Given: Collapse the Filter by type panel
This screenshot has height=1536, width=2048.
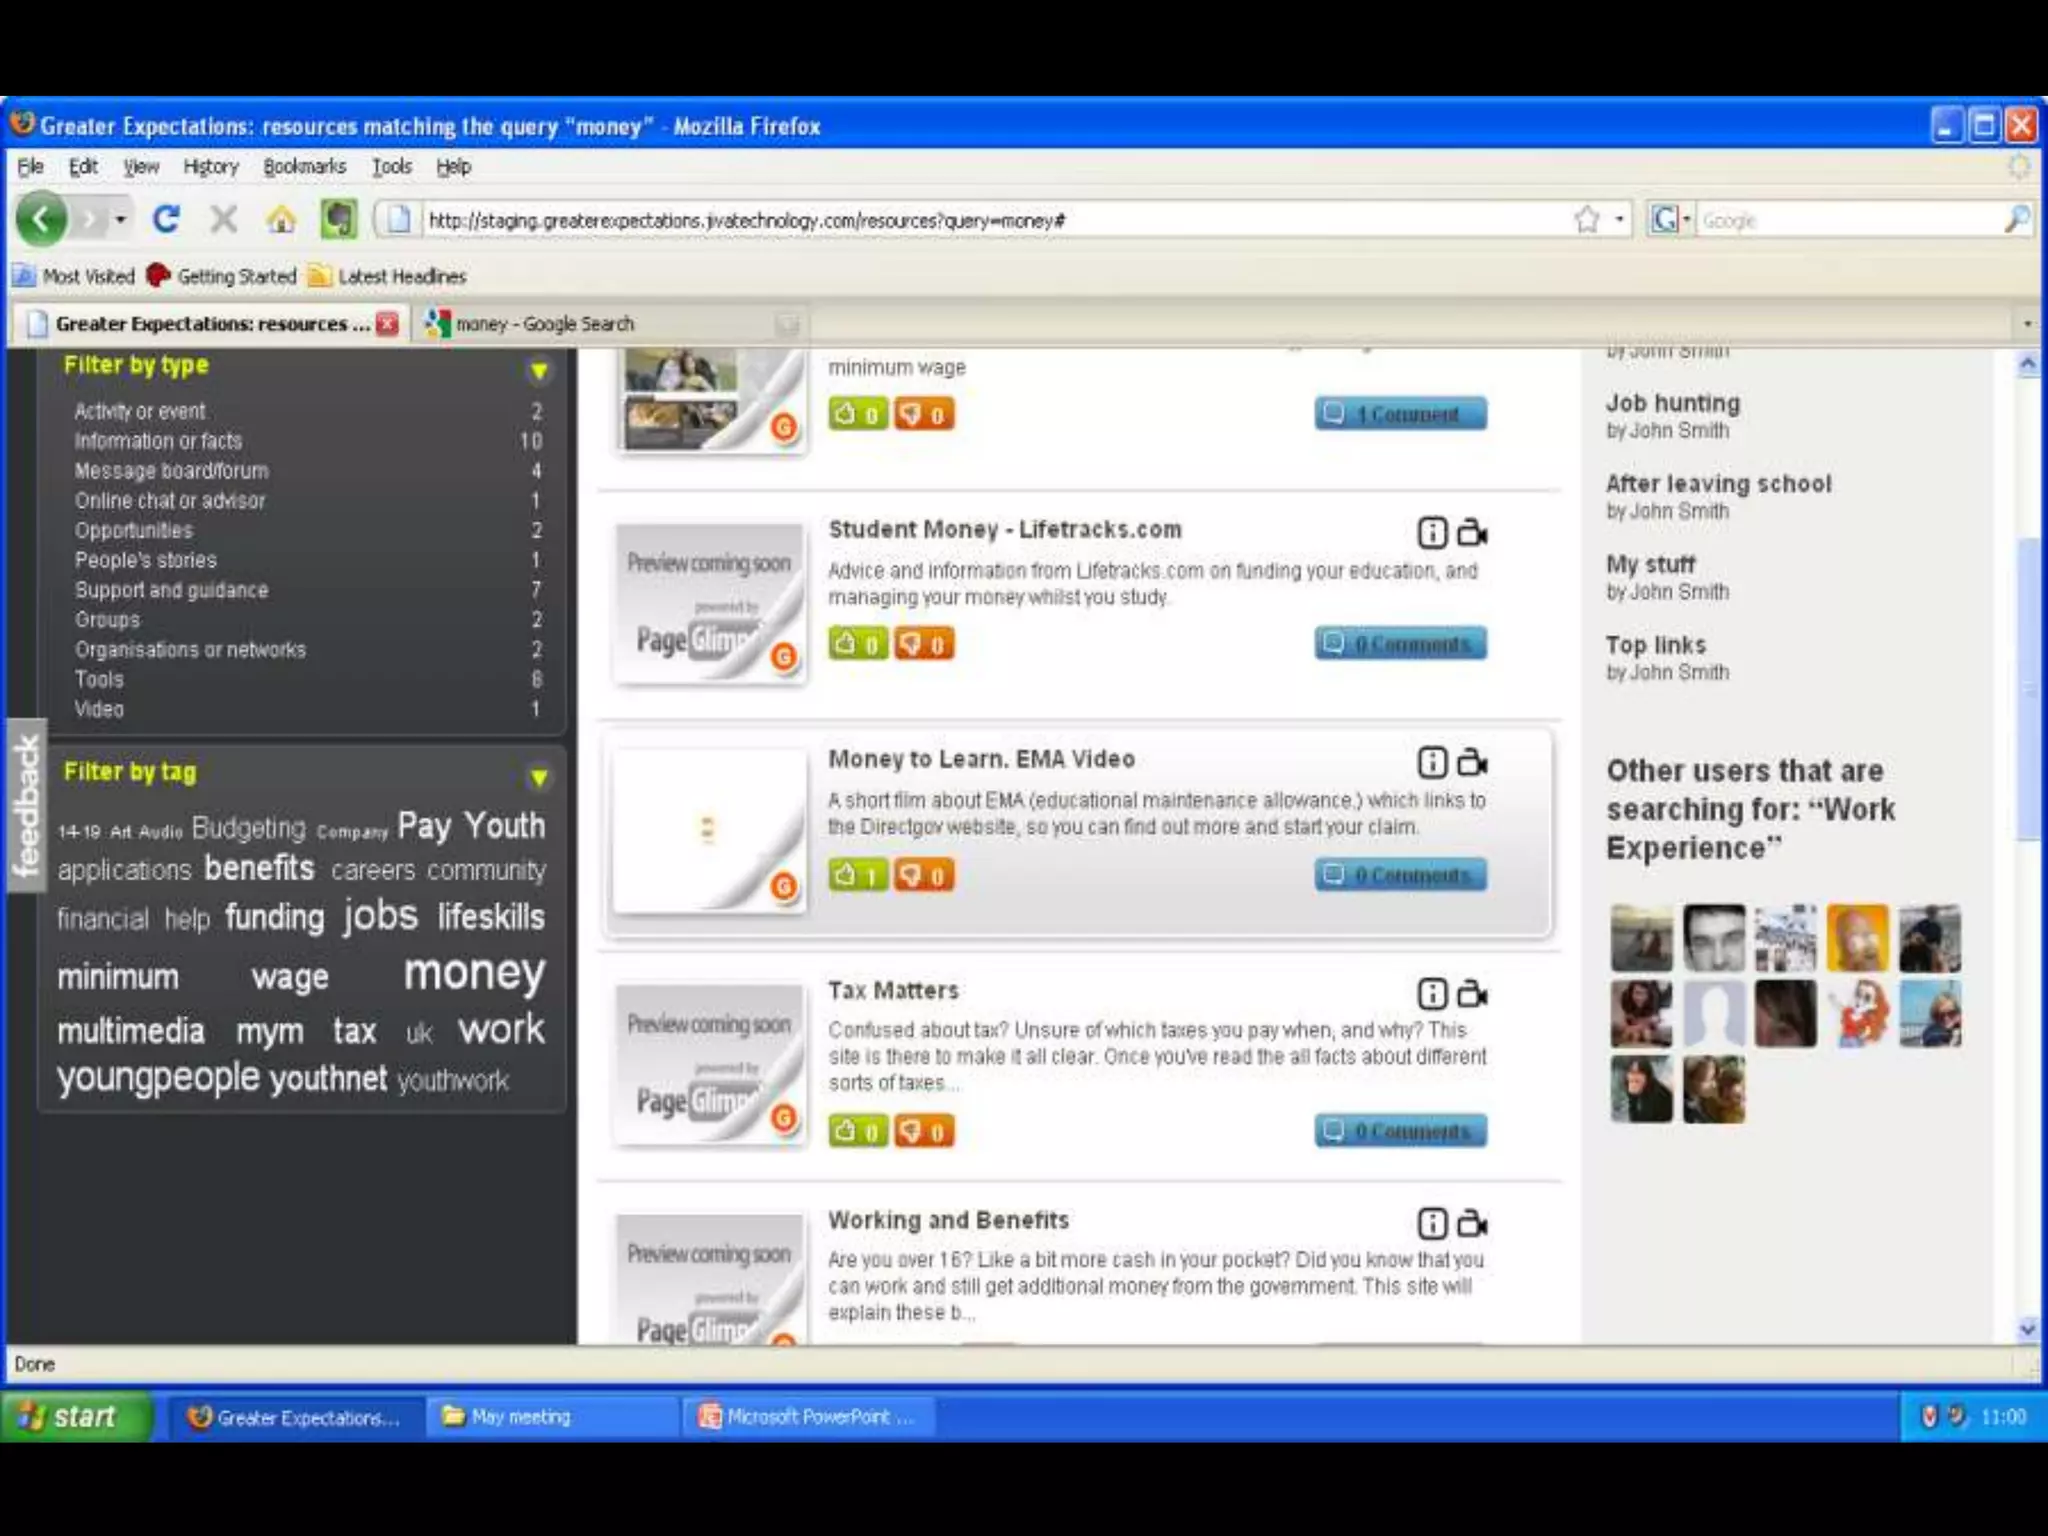Looking at the screenshot, I should pos(539,372).
